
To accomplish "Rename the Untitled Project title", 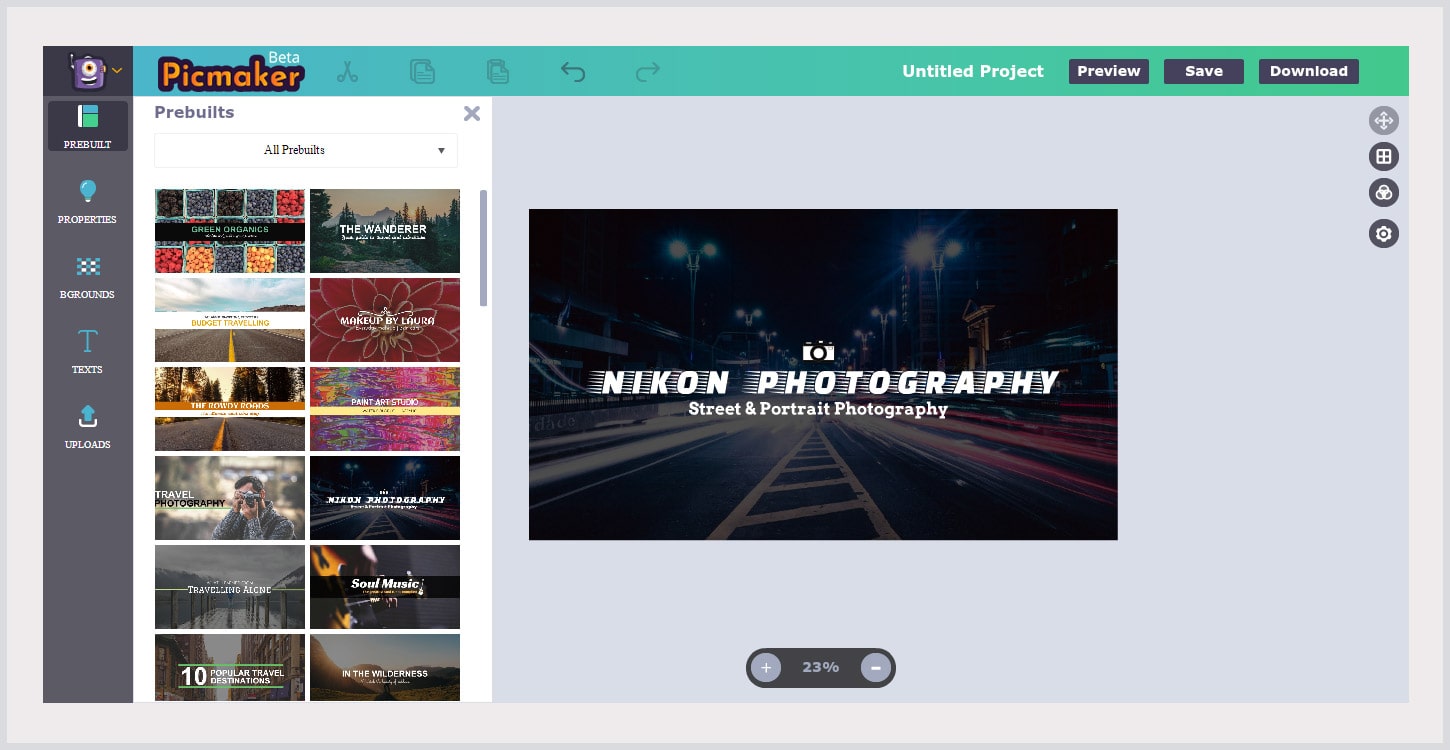I will (973, 71).
